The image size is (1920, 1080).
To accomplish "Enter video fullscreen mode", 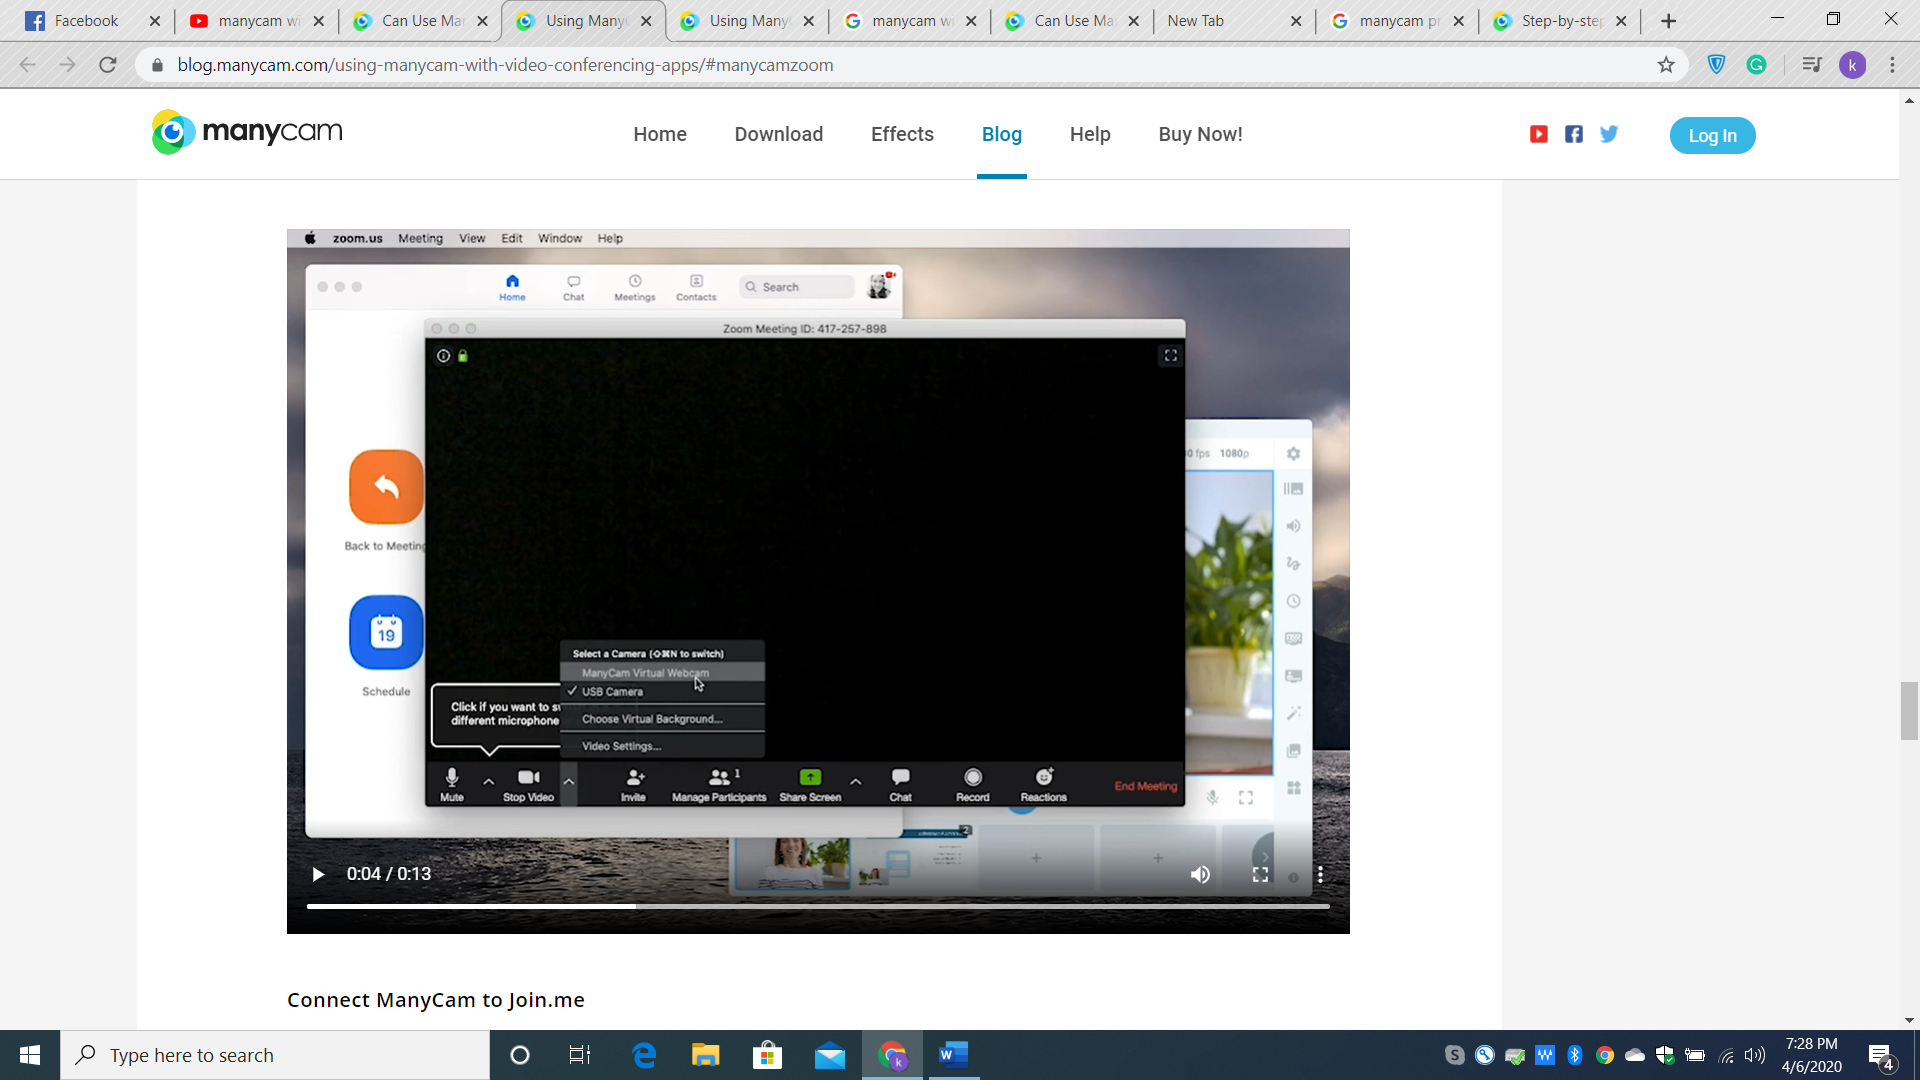I will pyautogui.click(x=1261, y=875).
